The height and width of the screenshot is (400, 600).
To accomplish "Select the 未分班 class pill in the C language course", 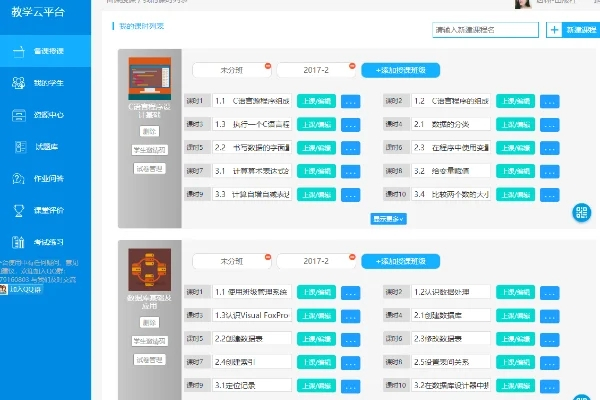I will [x=232, y=70].
